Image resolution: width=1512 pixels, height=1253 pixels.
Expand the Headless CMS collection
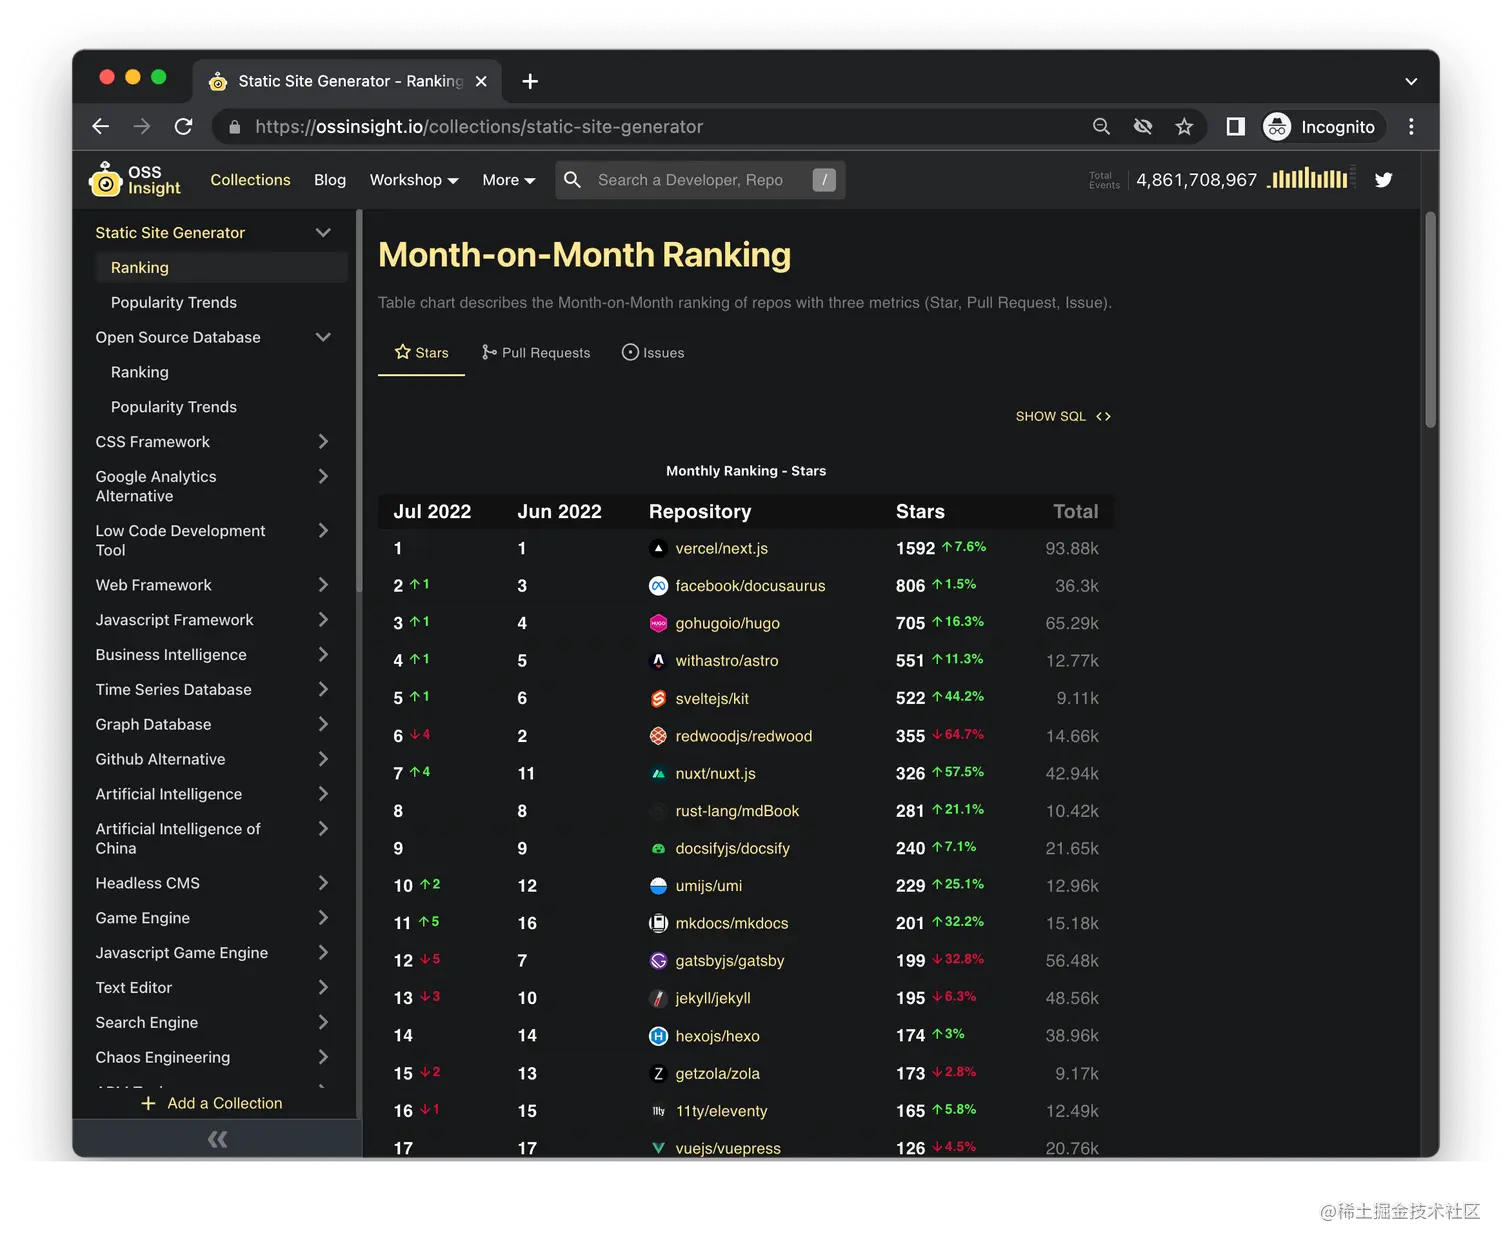[x=323, y=883]
